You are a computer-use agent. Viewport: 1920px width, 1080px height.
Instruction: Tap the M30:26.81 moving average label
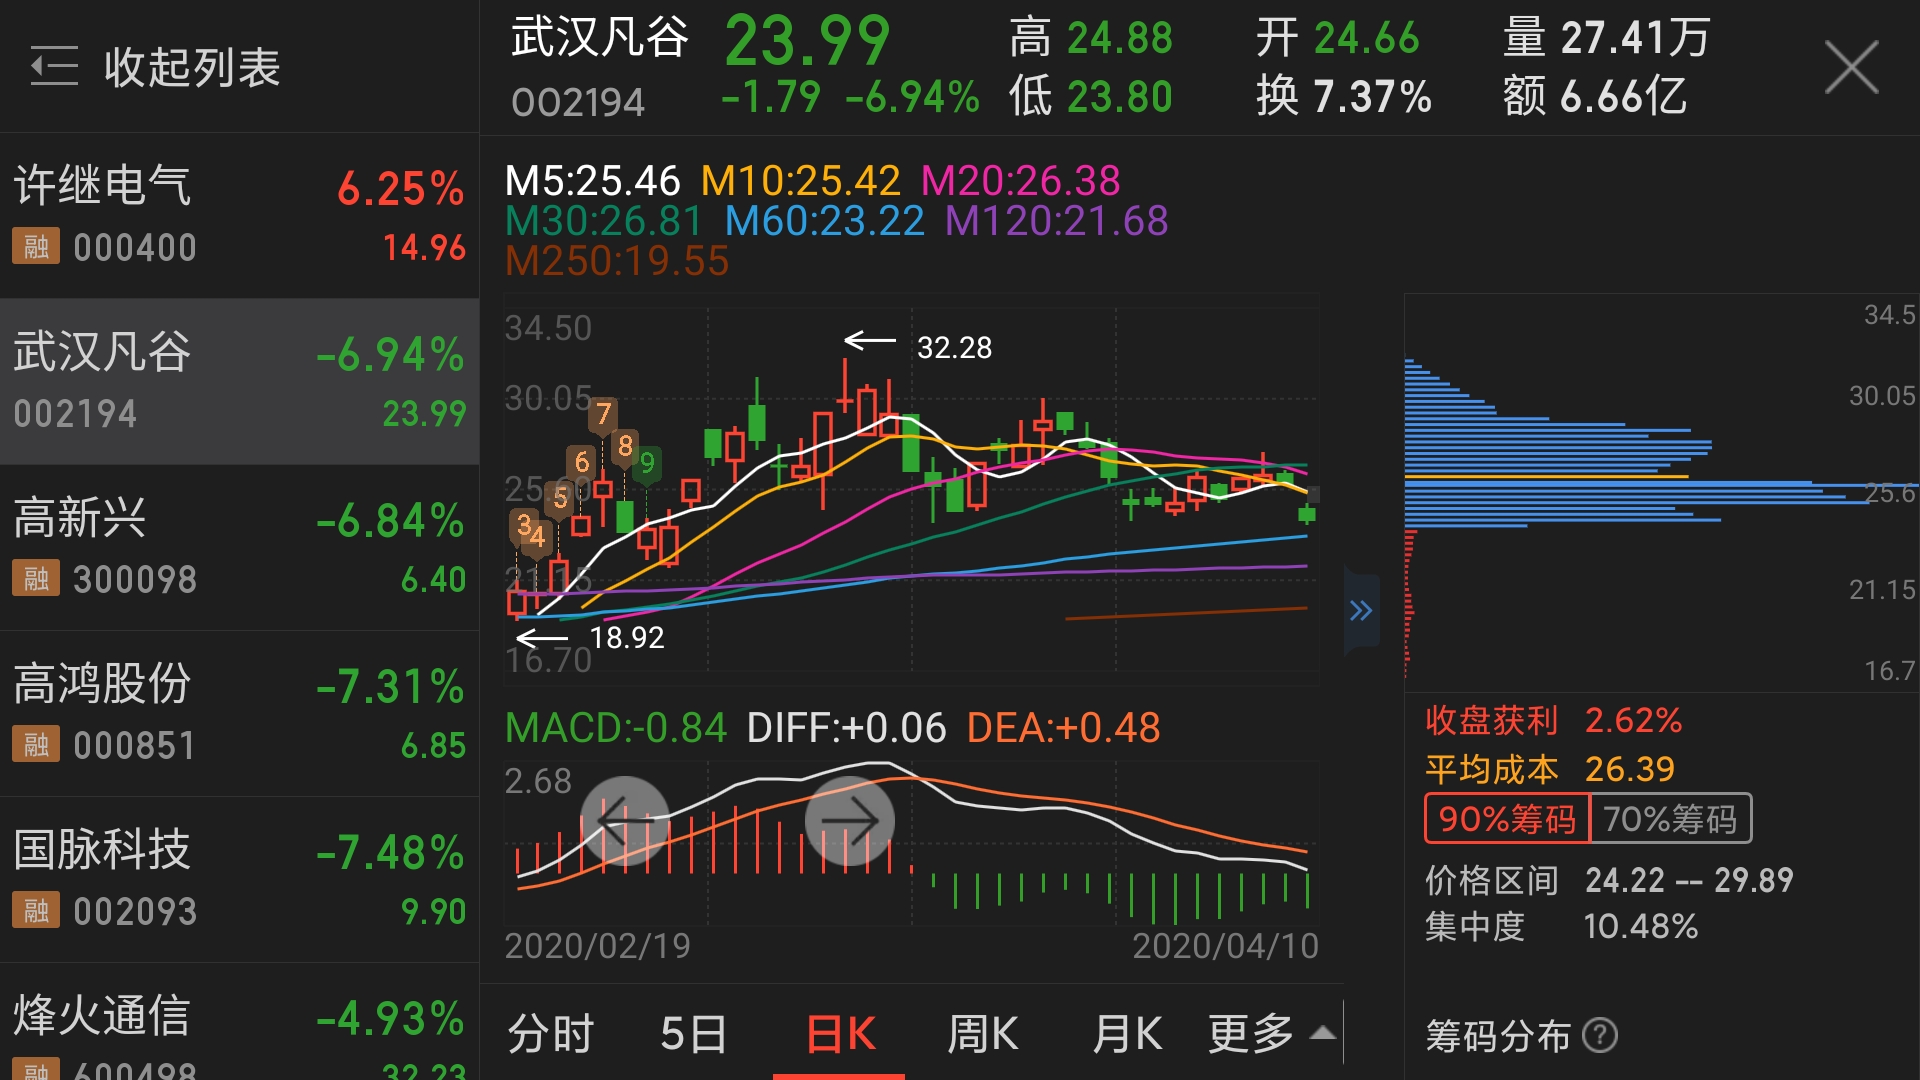point(604,221)
